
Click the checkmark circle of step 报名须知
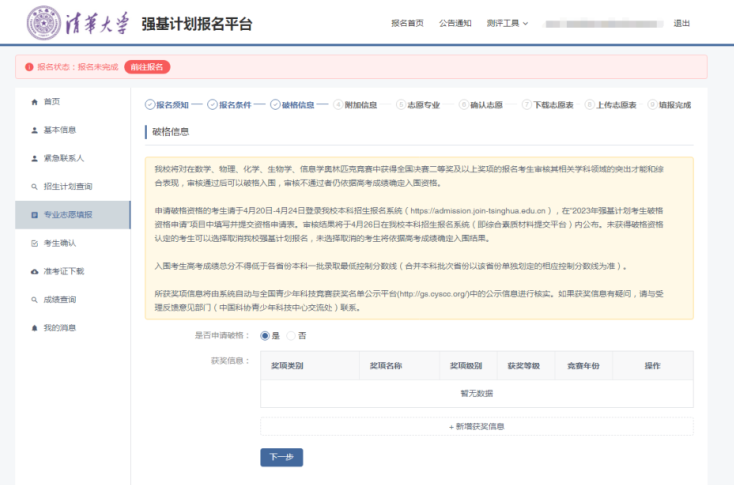click(150, 105)
